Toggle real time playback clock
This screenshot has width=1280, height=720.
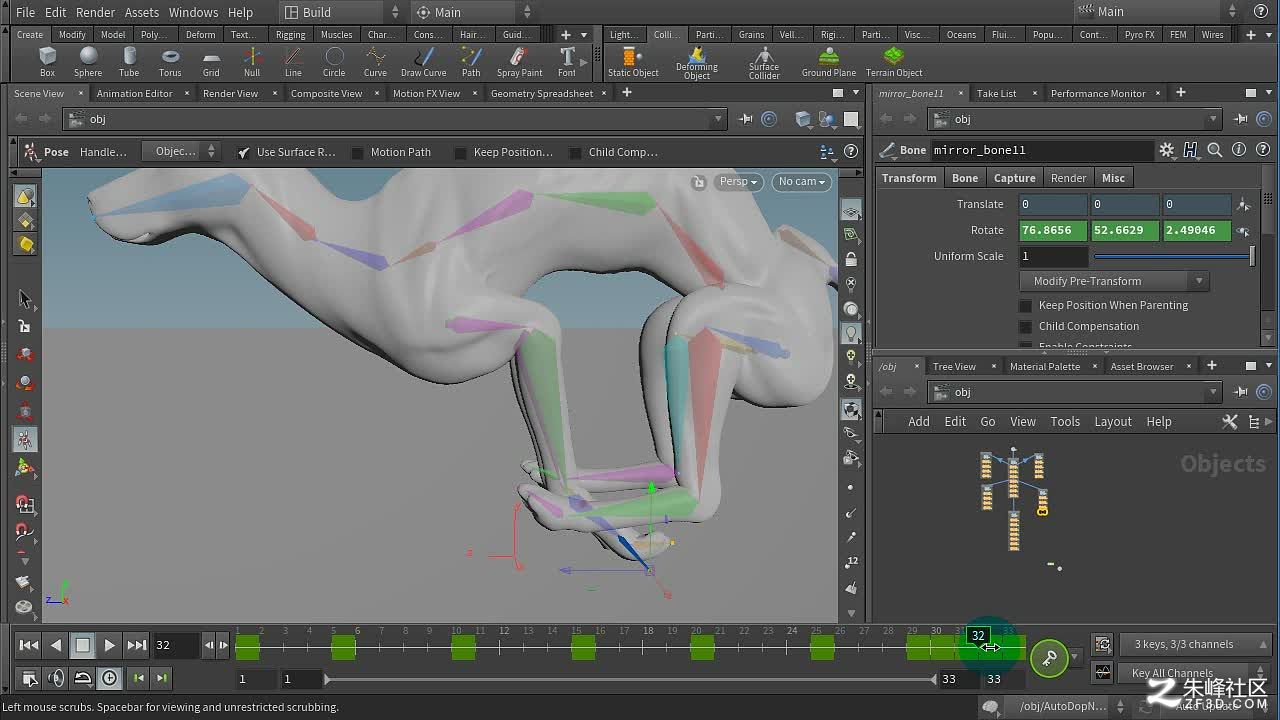(109, 678)
